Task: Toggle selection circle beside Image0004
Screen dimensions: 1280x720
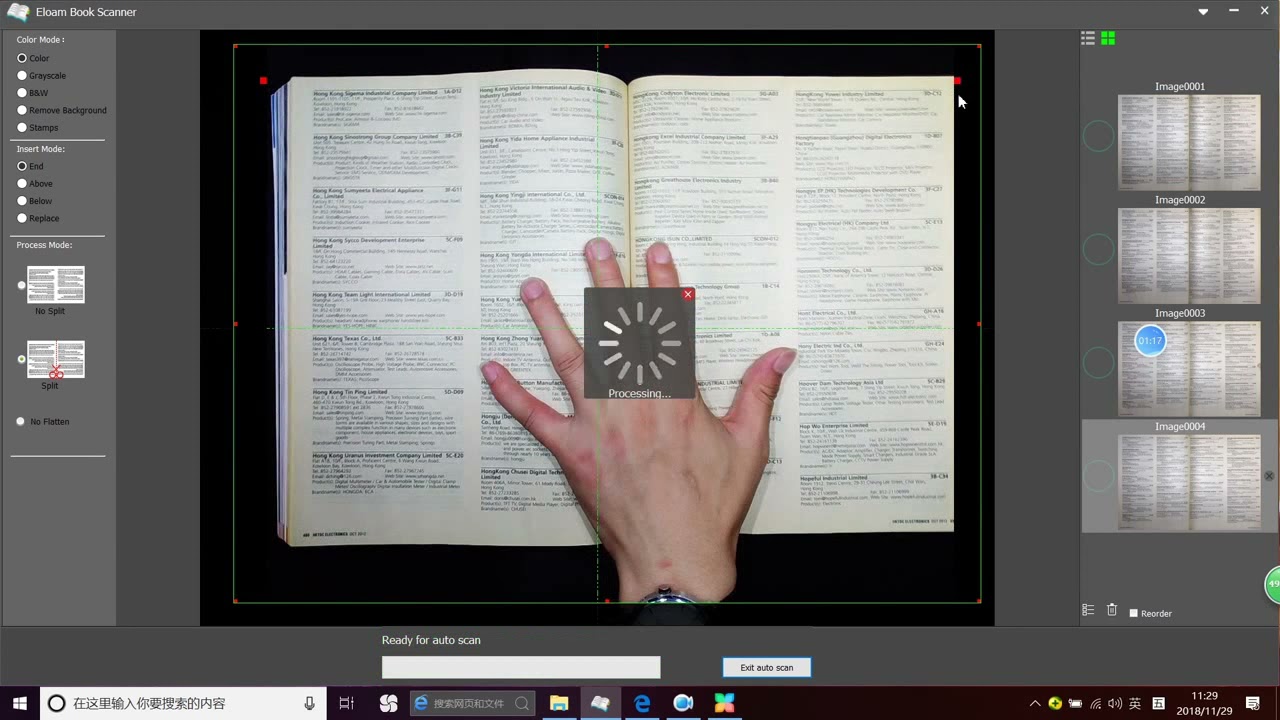Action: [1099, 476]
